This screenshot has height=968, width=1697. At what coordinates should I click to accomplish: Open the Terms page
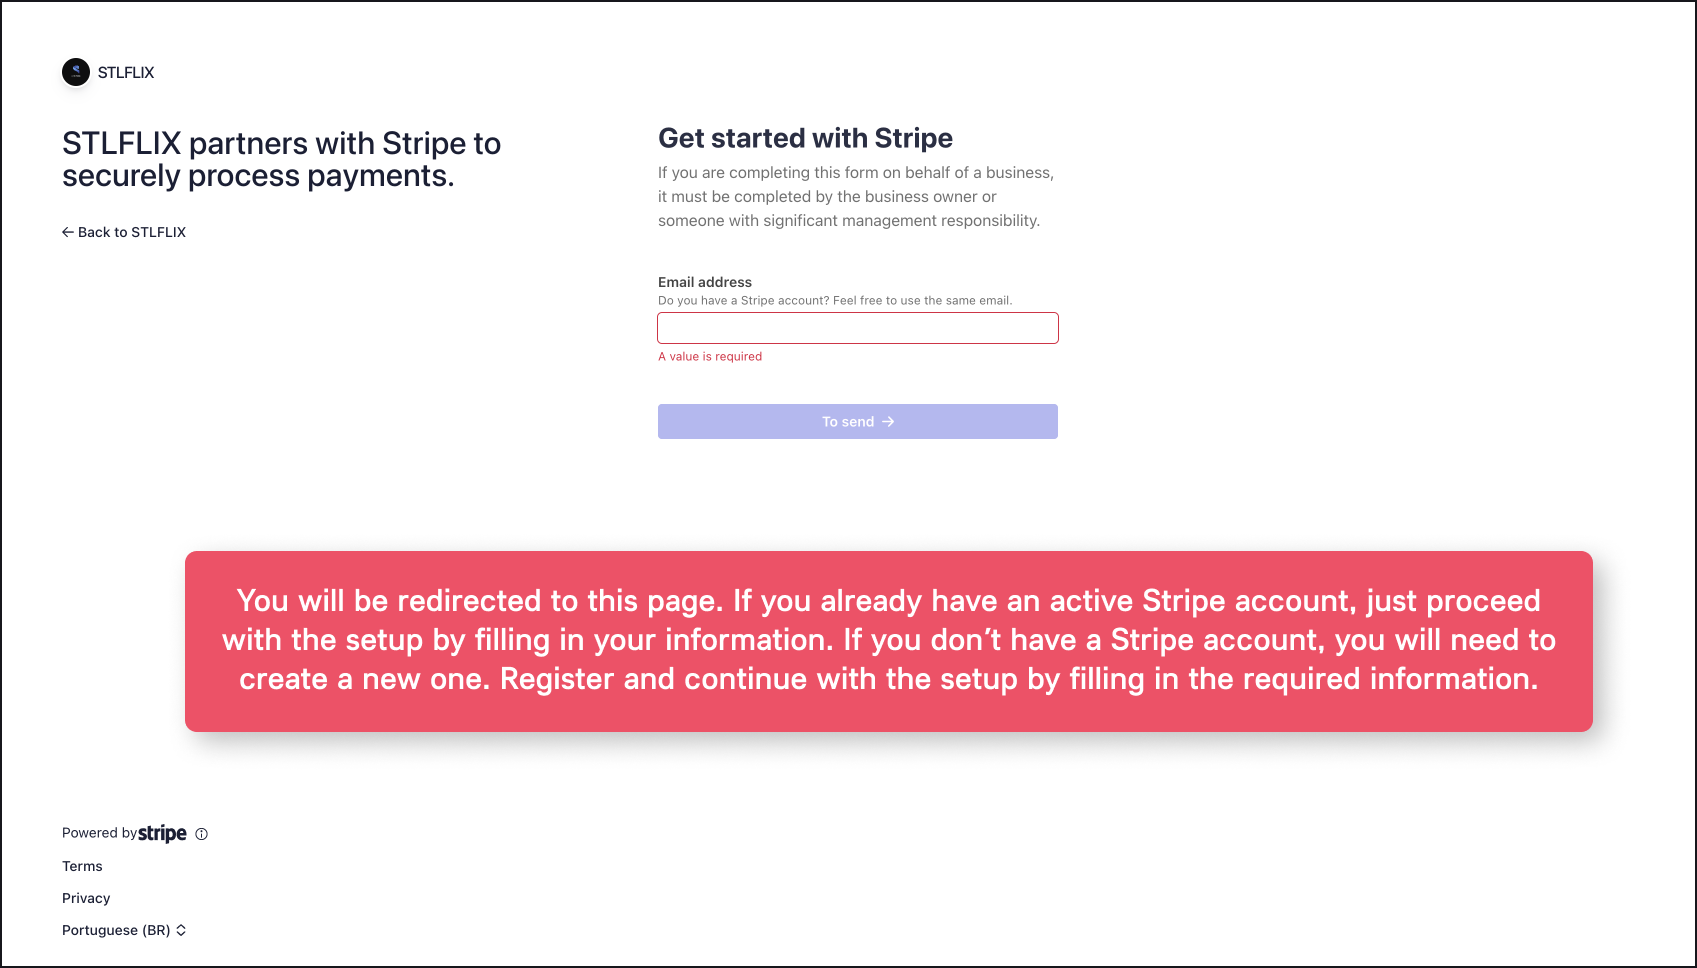click(x=81, y=866)
